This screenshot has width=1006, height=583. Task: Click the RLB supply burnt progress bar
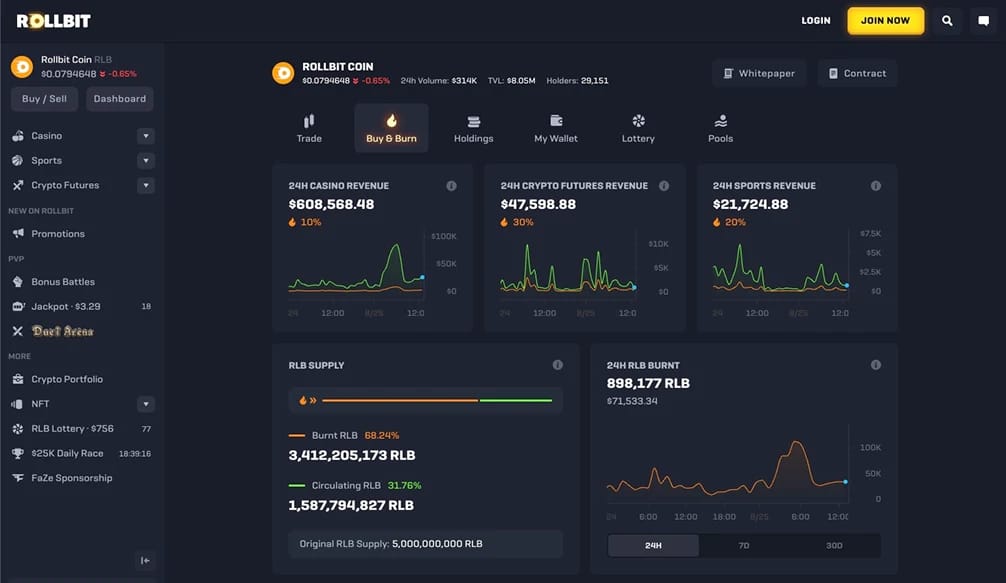[x=400, y=400]
